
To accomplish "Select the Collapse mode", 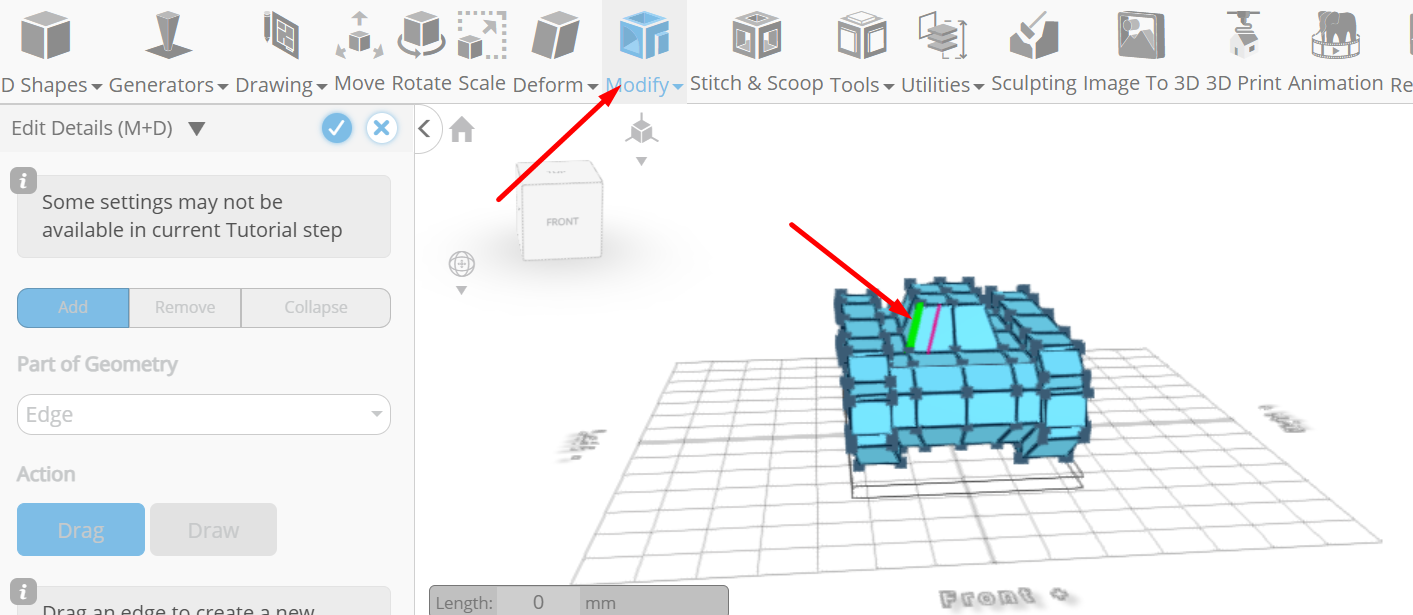I will point(316,307).
